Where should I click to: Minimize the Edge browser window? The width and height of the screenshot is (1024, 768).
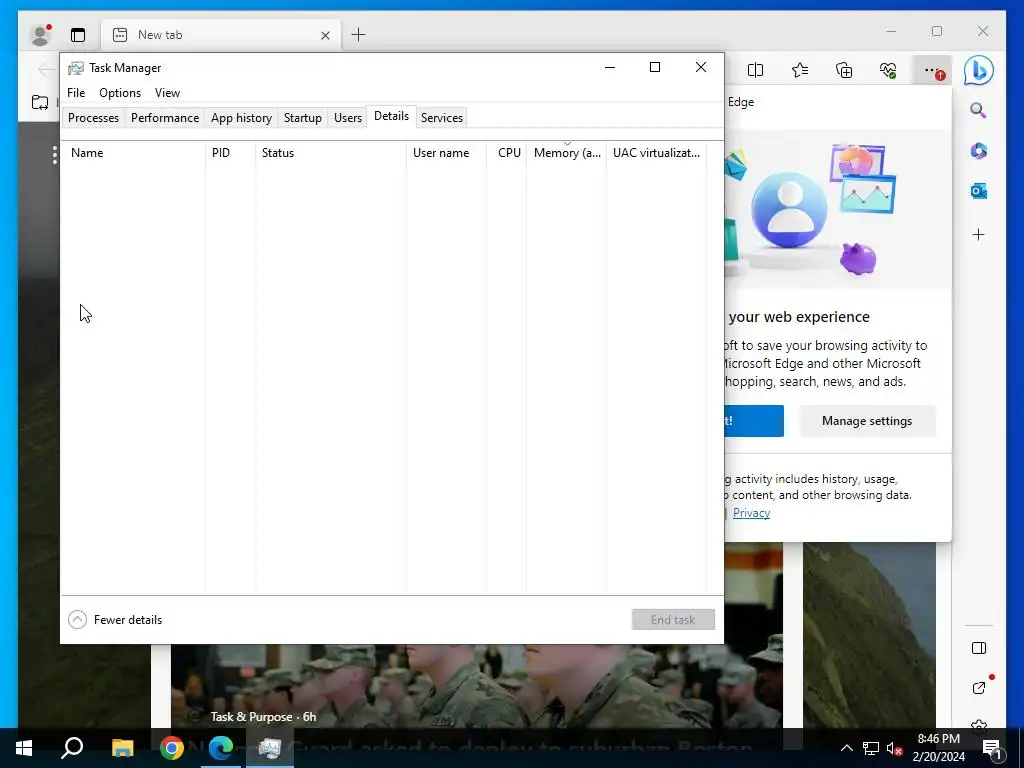pos(891,31)
